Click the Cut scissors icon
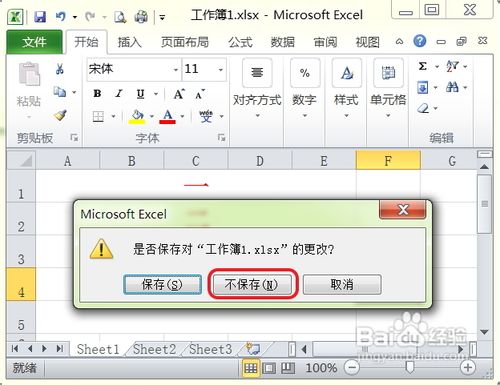Viewport: 500px width, 385px height. click(60, 69)
